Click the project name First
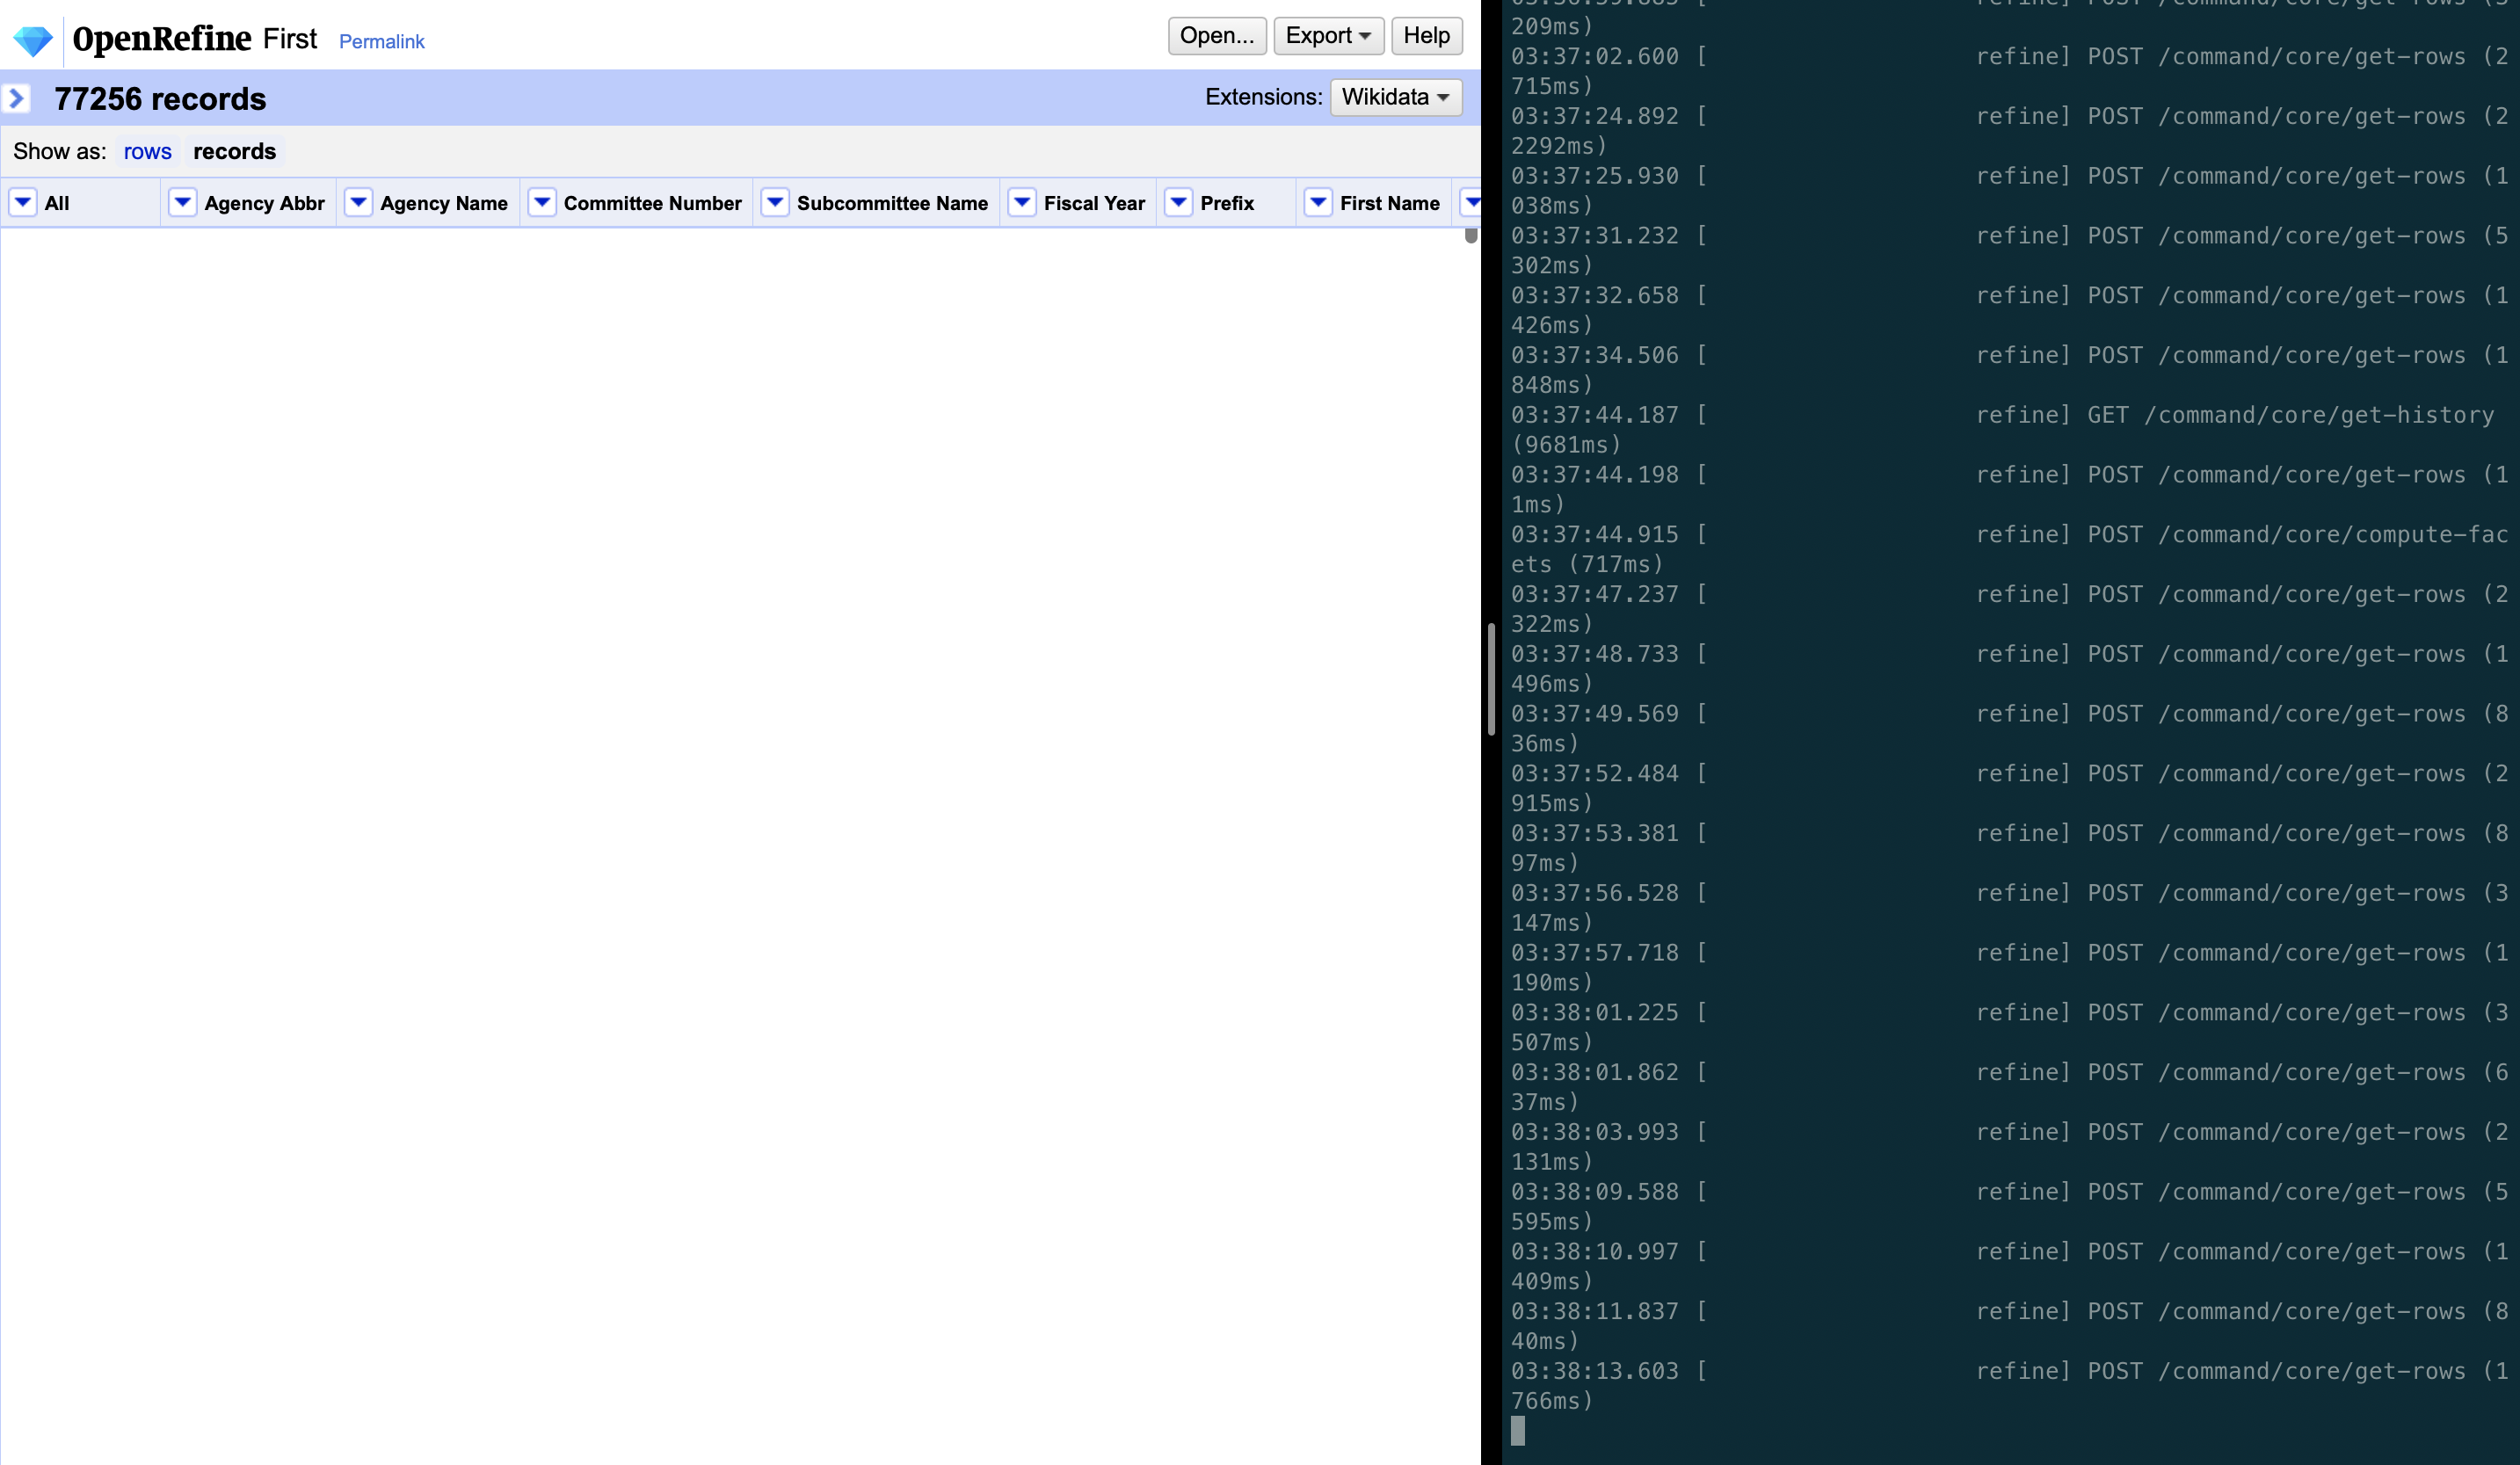Screen dimensions: 2520x1465 pos(290,39)
